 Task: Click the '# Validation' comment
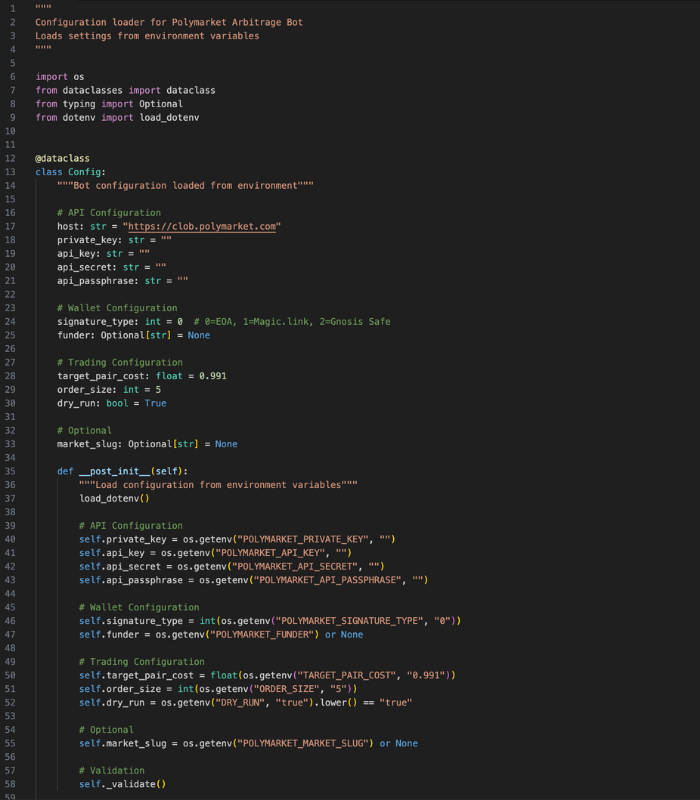112,771
